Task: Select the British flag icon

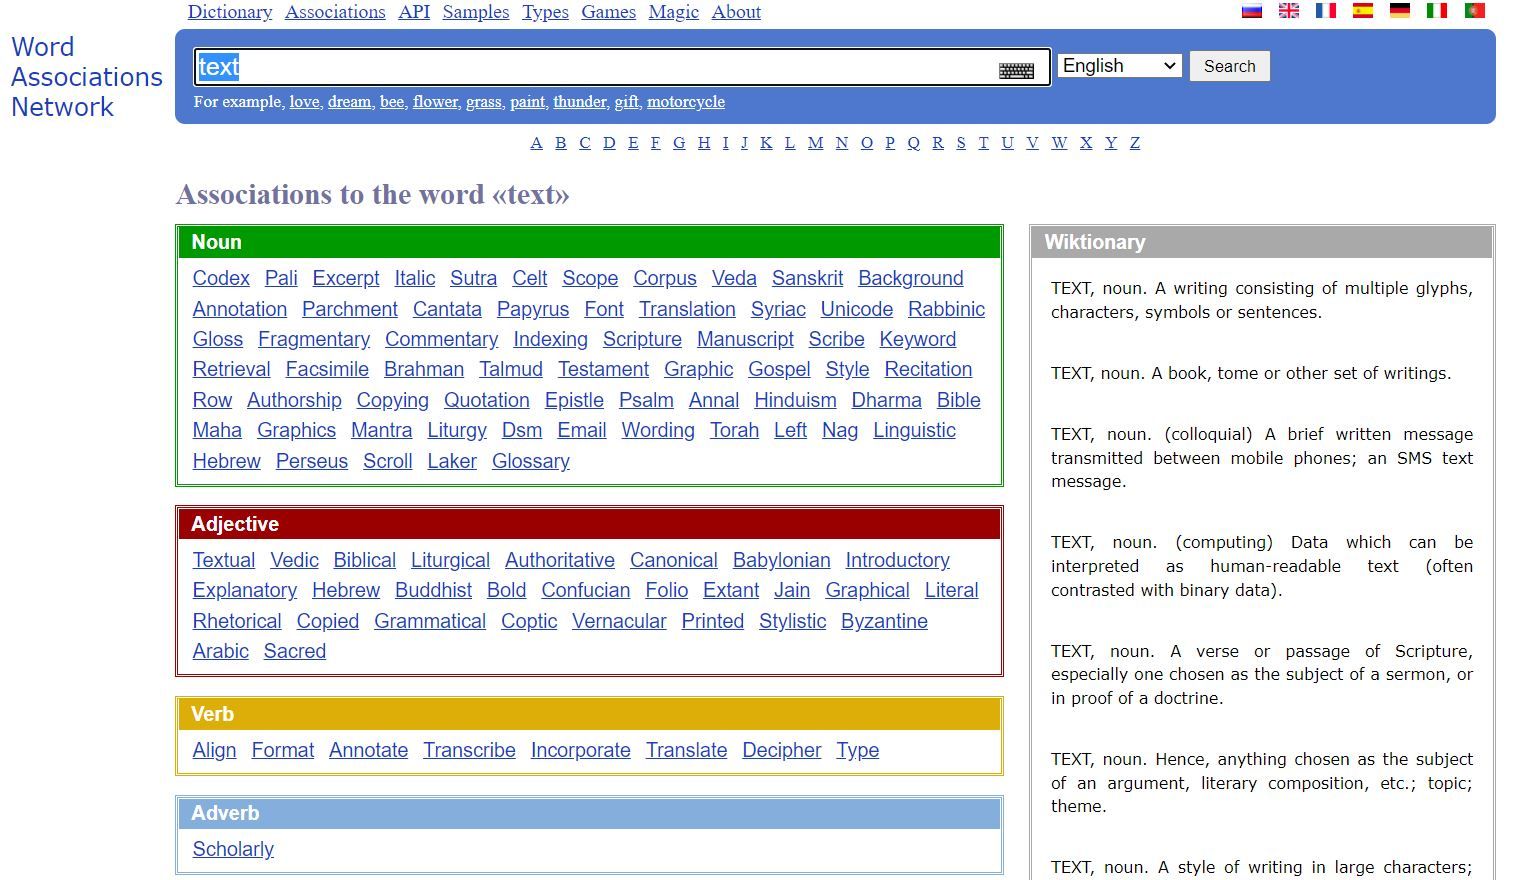Action: click(x=1289, y=11)
